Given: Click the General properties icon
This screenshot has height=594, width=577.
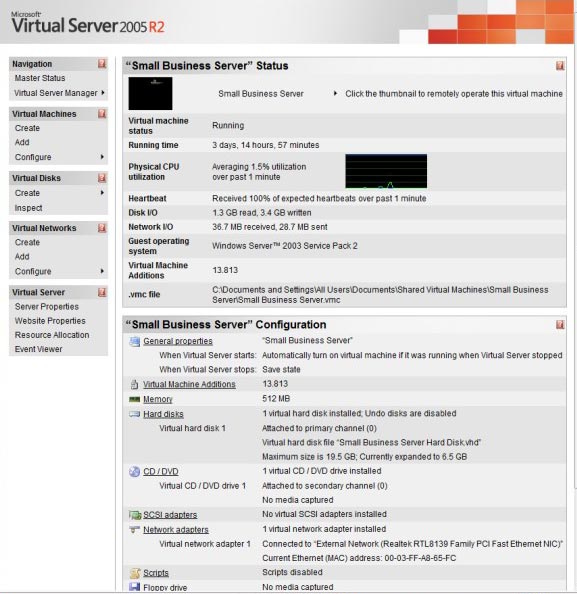Looking at the screenshot, I should pyautogui.click(x=134, y=341).
